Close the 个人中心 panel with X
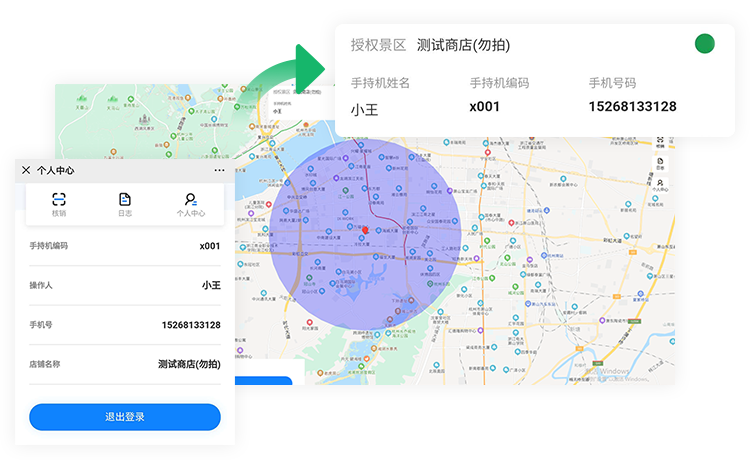The image size is (750, 470). pyautogui.click(x=26, y=170)
